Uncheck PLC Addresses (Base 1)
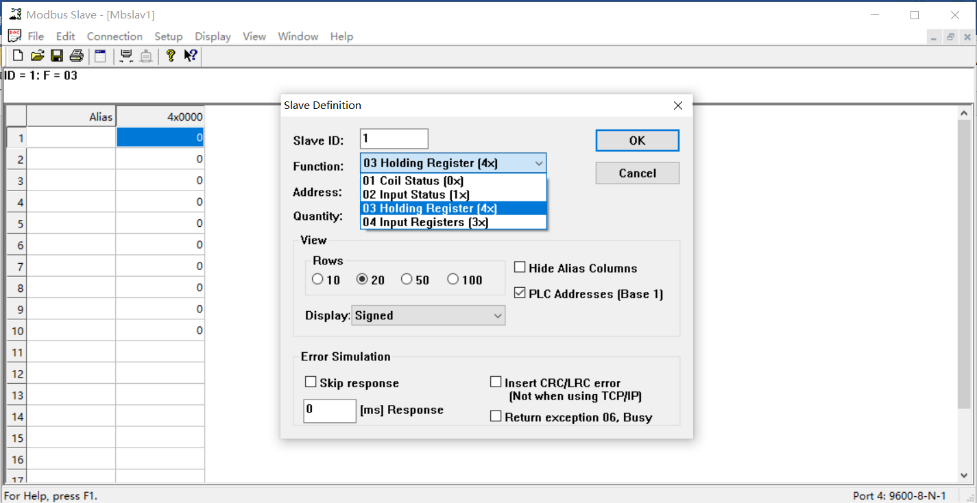Screen dimensions: 977x503 coord(520,294)
